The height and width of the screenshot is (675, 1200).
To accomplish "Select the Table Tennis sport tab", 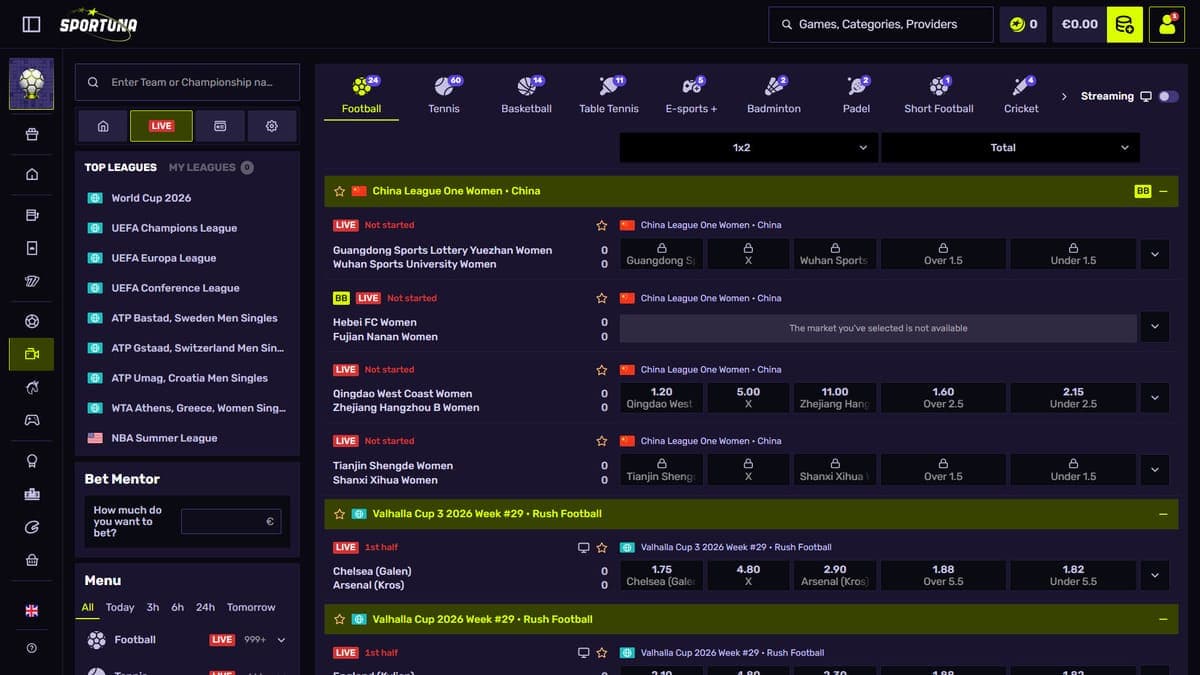I will pos(608,96).
